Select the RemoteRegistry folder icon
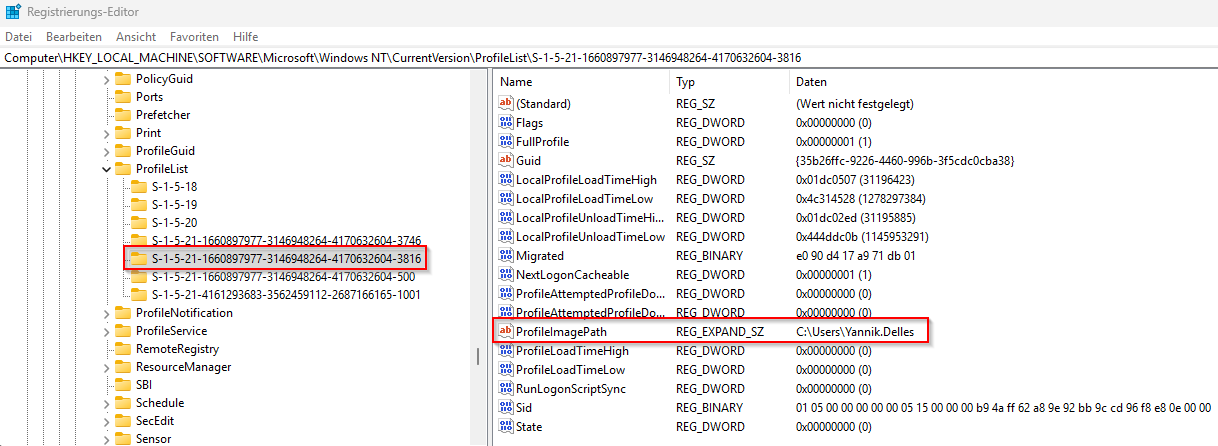Image resolution: width=1218 pixels, height=446 pixels. (x=123, y=349)
